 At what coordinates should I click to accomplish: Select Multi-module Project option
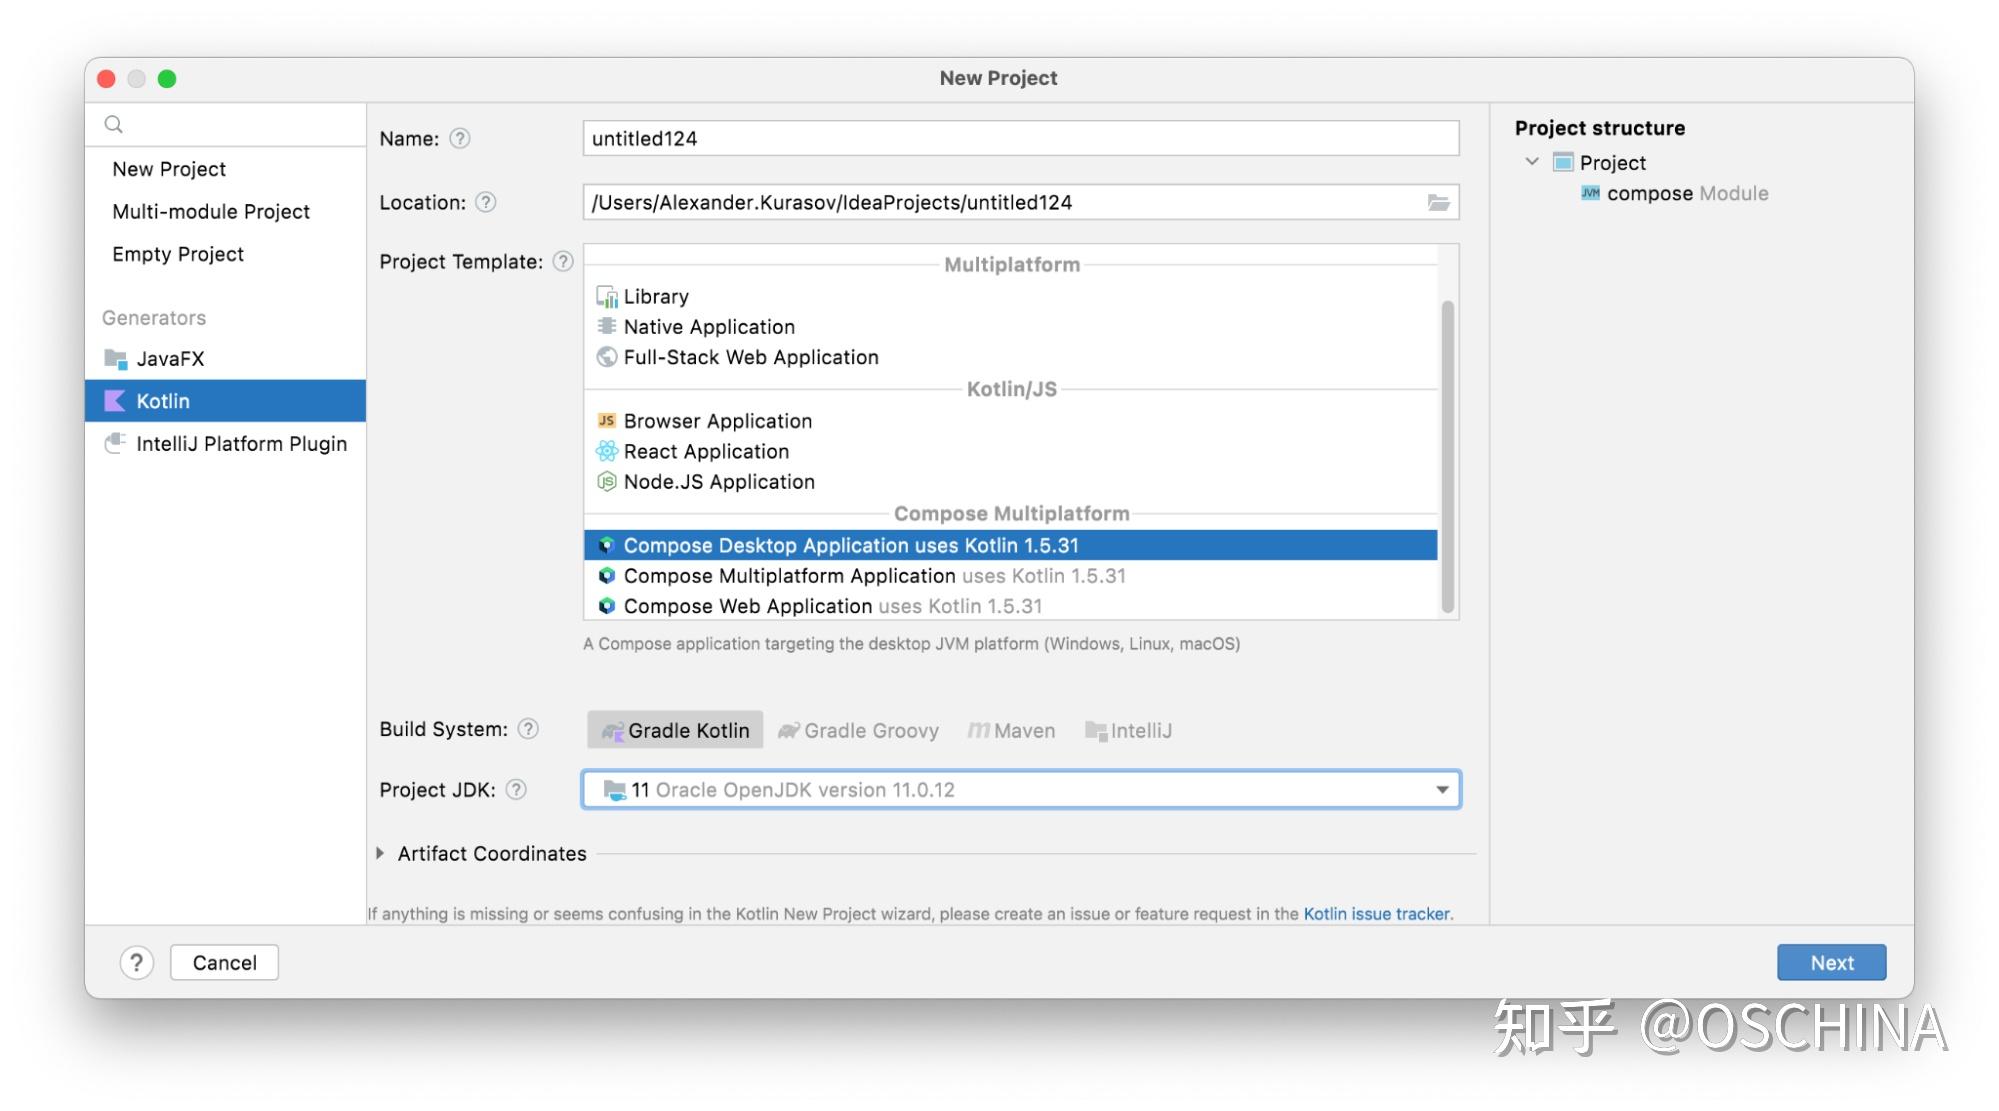point(211,211)
